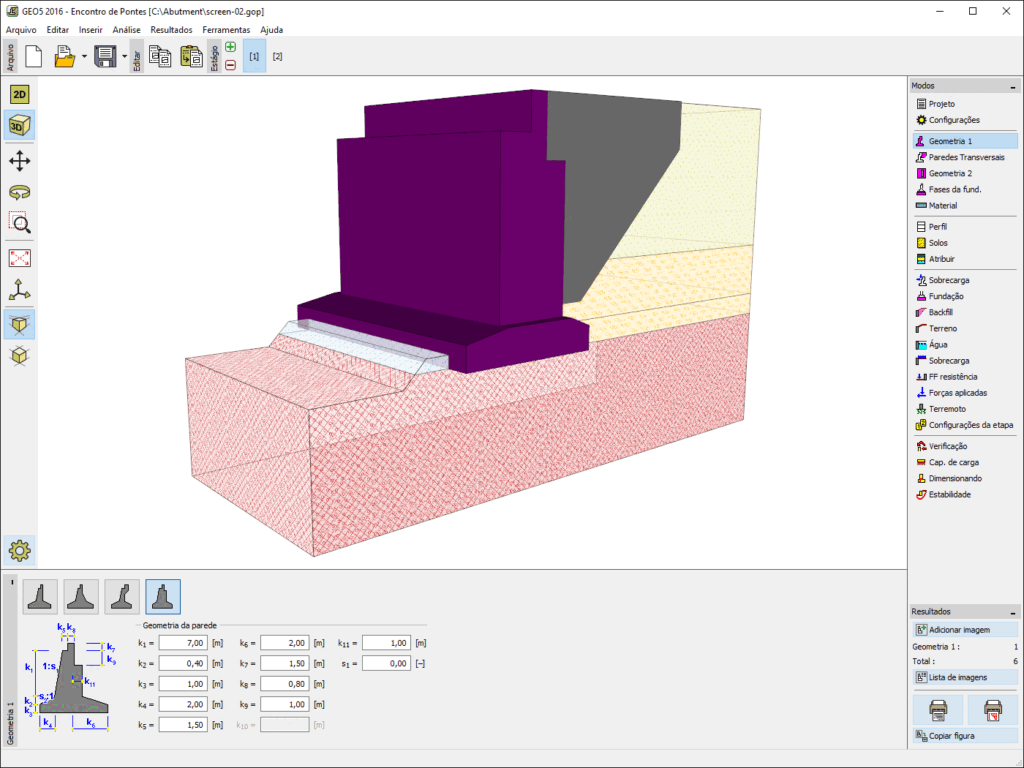Viewport: 1024px width, 768px height.
Task: Switch to 2D view mode
Action: pyautogui.click(x=20, y=95)
